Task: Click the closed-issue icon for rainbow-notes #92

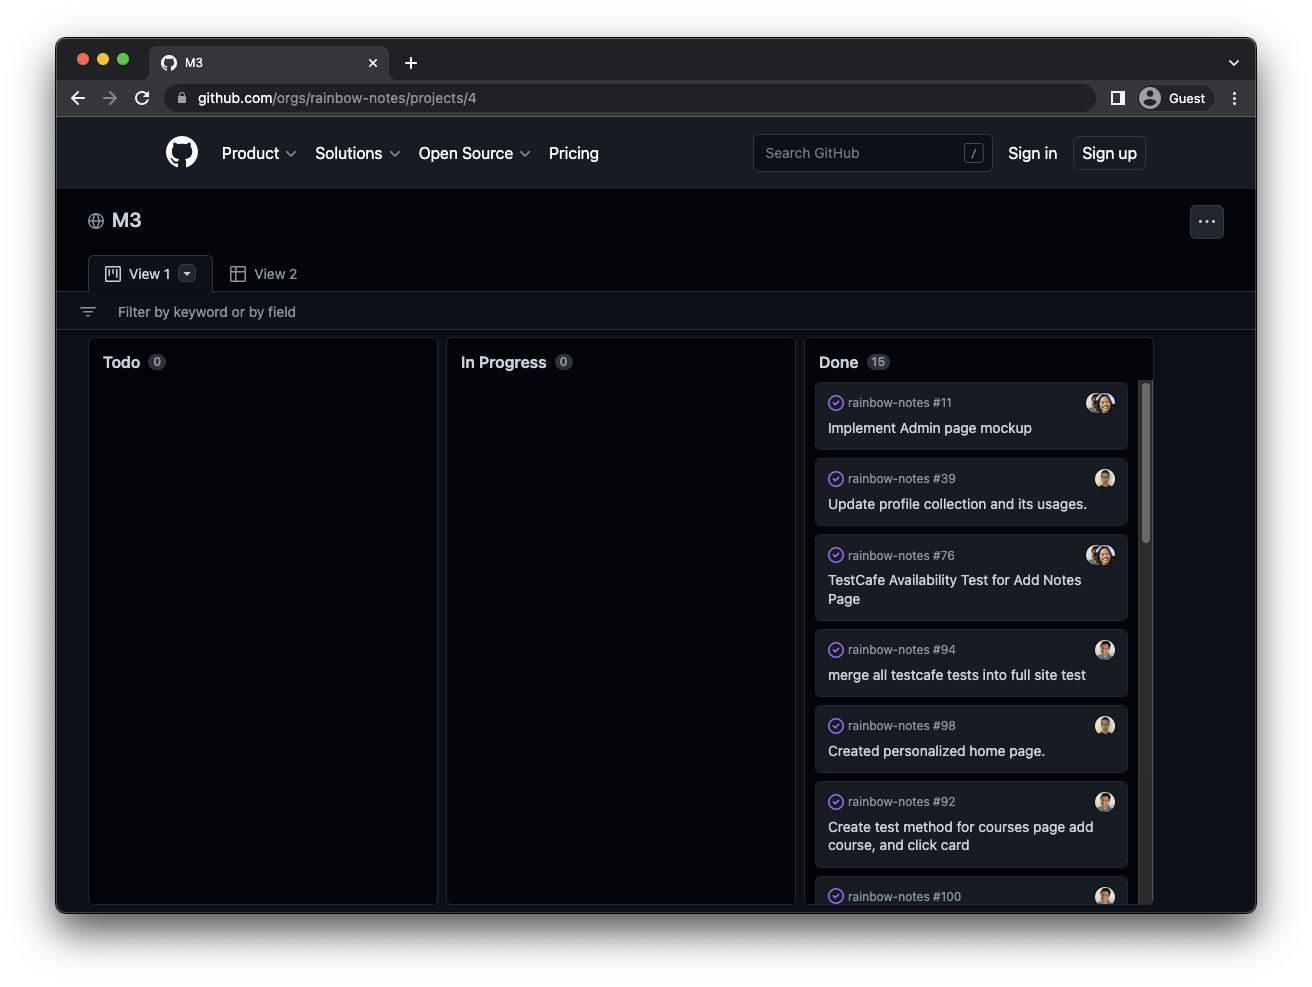Action: click(x=836, y=802)
